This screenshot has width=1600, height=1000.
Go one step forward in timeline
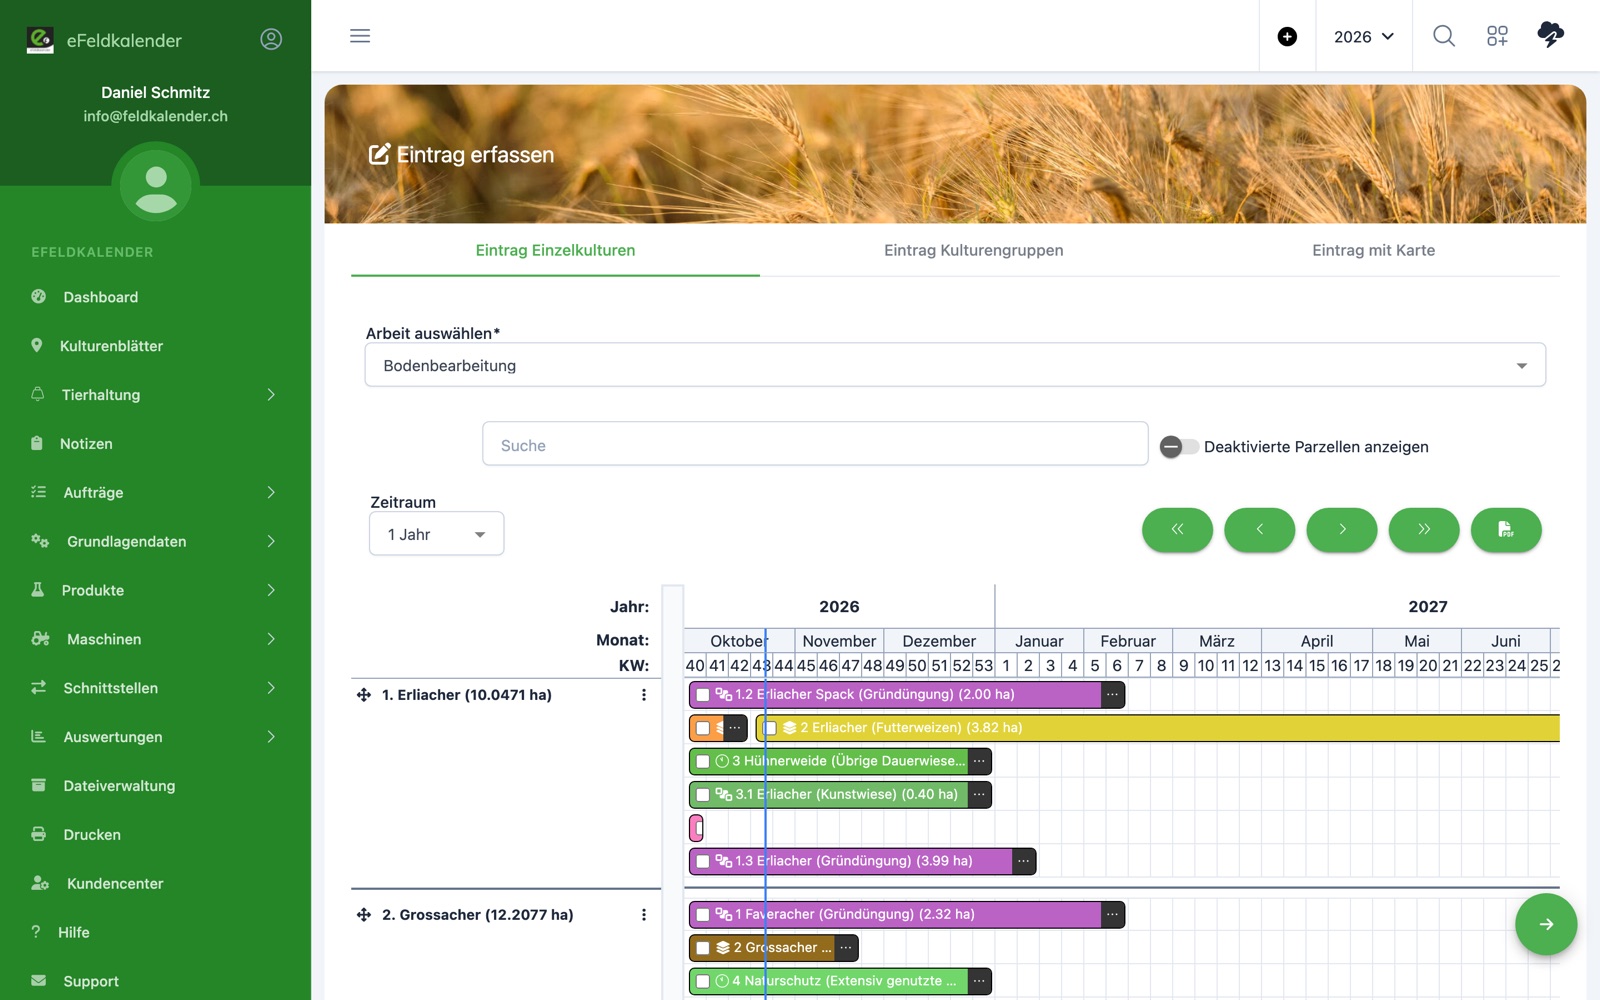[1342, 529]
